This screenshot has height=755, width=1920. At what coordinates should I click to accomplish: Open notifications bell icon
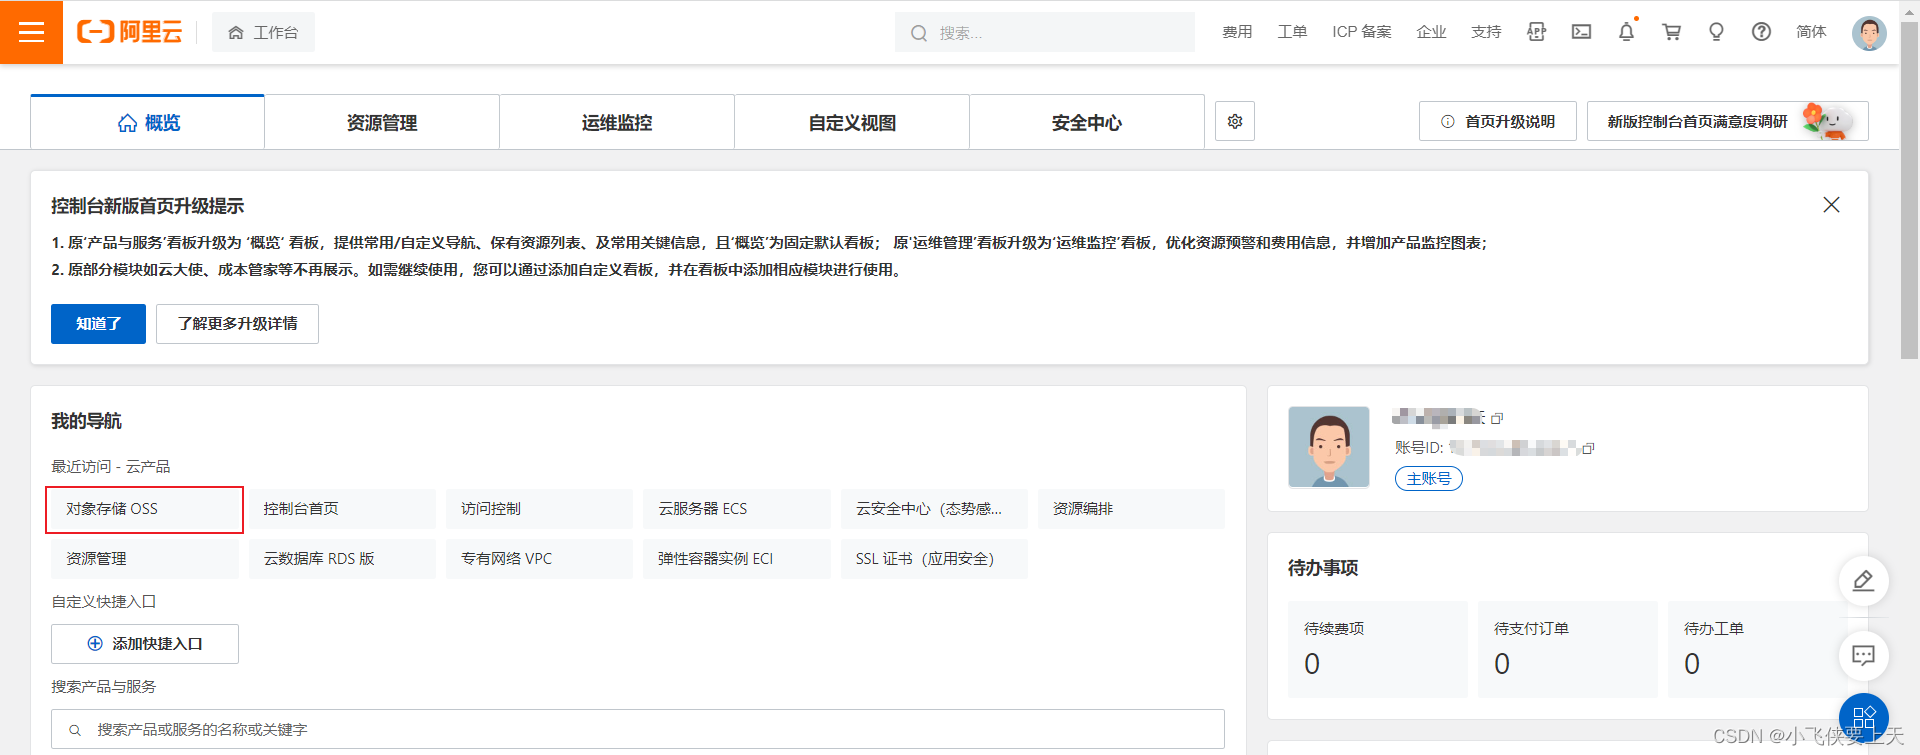[x=1627, y=32]
